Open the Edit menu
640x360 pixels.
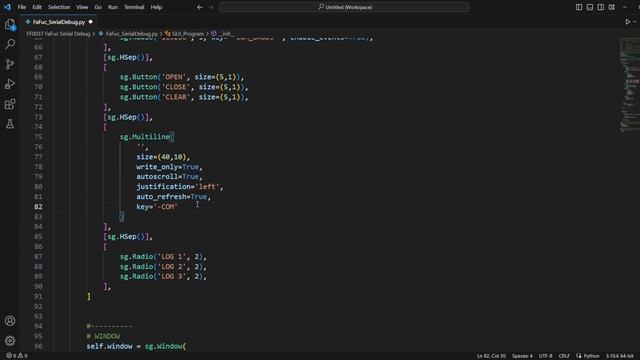tap(37, 7)
